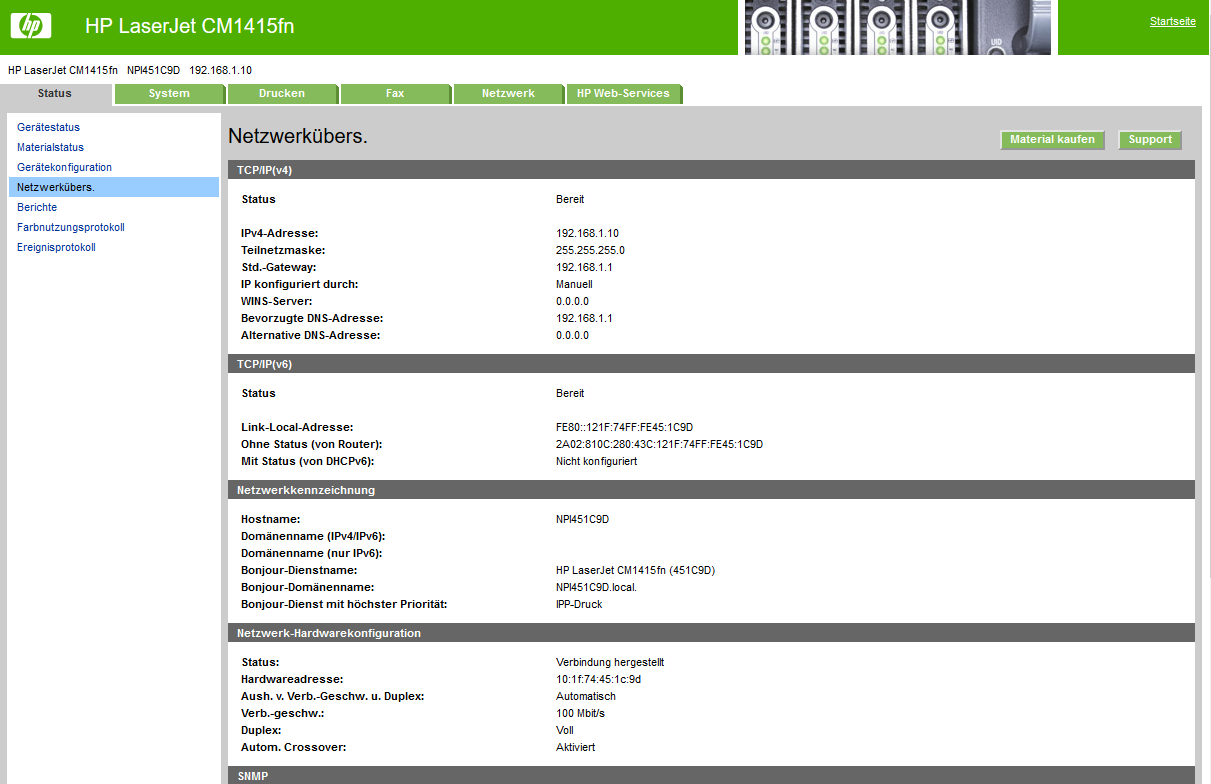This screenshot has height=784, width=1211.
Task: Click the Netzwerkkennzeichnung section header
Action: (x=711, y=490)
